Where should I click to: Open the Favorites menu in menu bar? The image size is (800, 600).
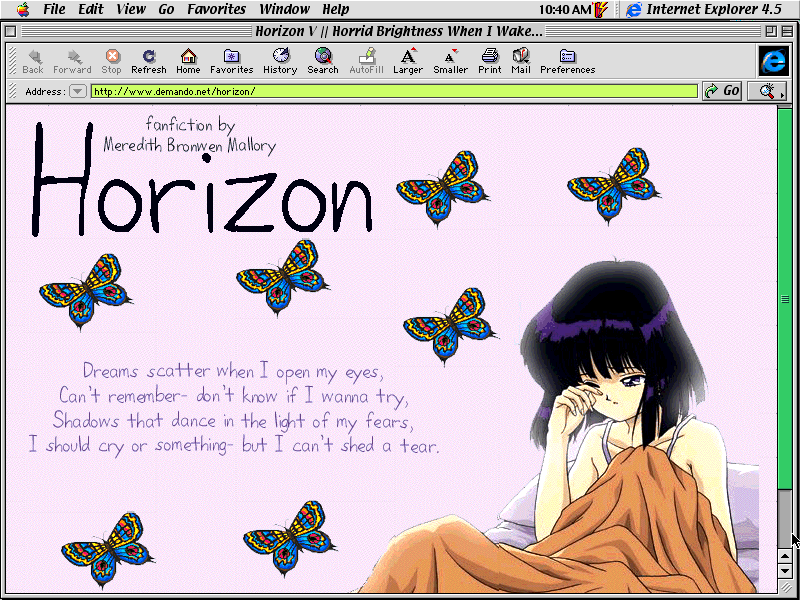tap(216, 9)
